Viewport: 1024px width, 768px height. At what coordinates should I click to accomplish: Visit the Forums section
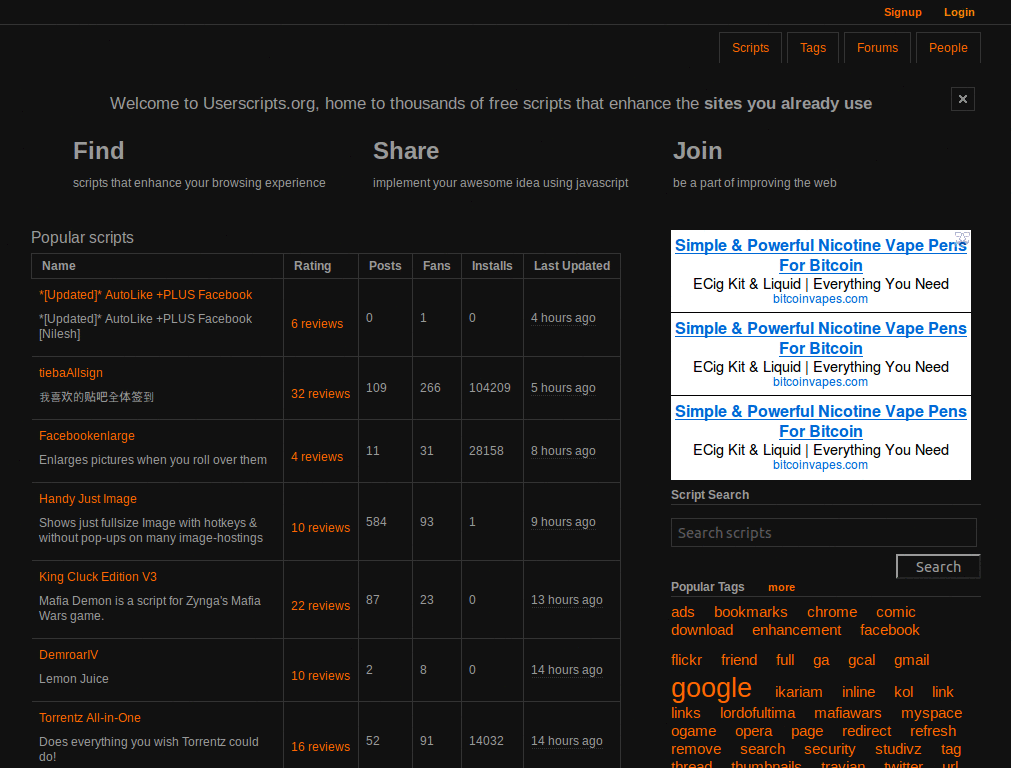877,47
